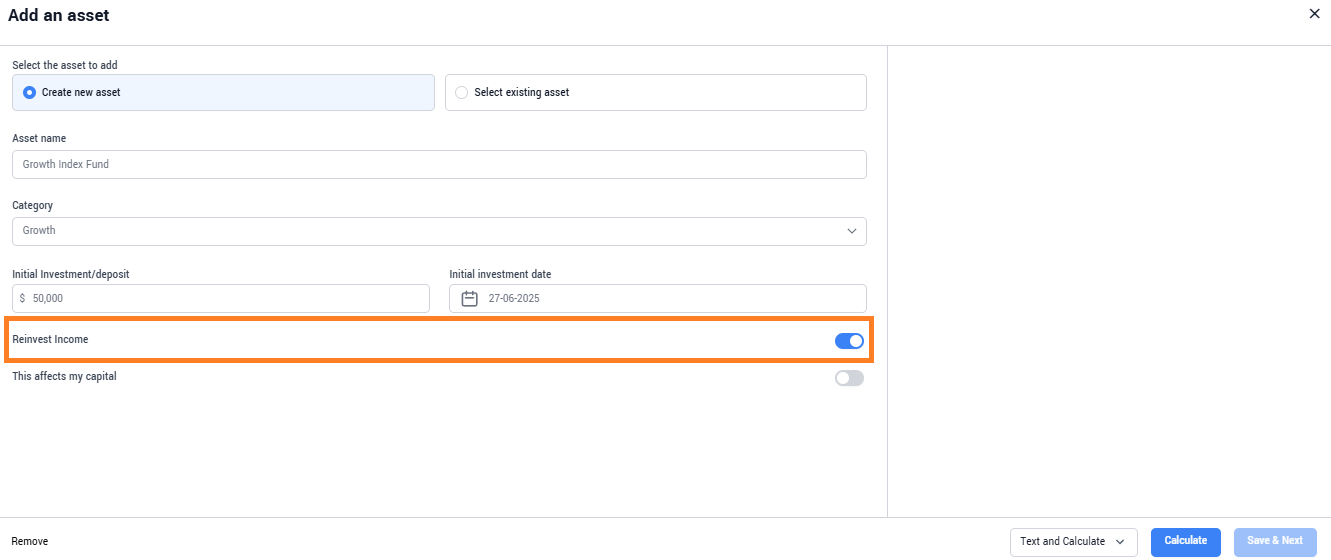The image size is (1331, 560).
Task: Click the This affects my capital label
Action: pos(64,377)
